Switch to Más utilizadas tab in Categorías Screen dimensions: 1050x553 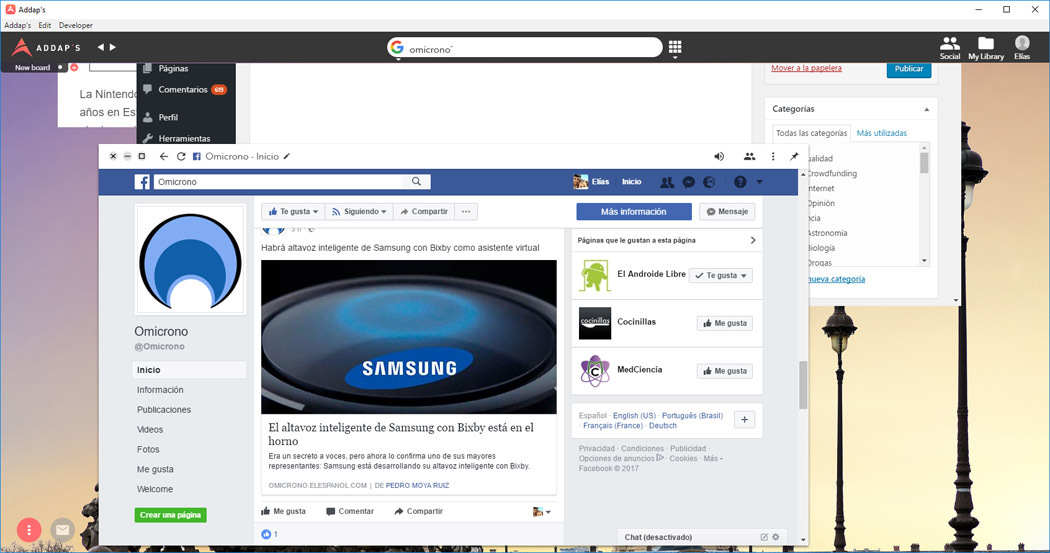tap(881, 133)
